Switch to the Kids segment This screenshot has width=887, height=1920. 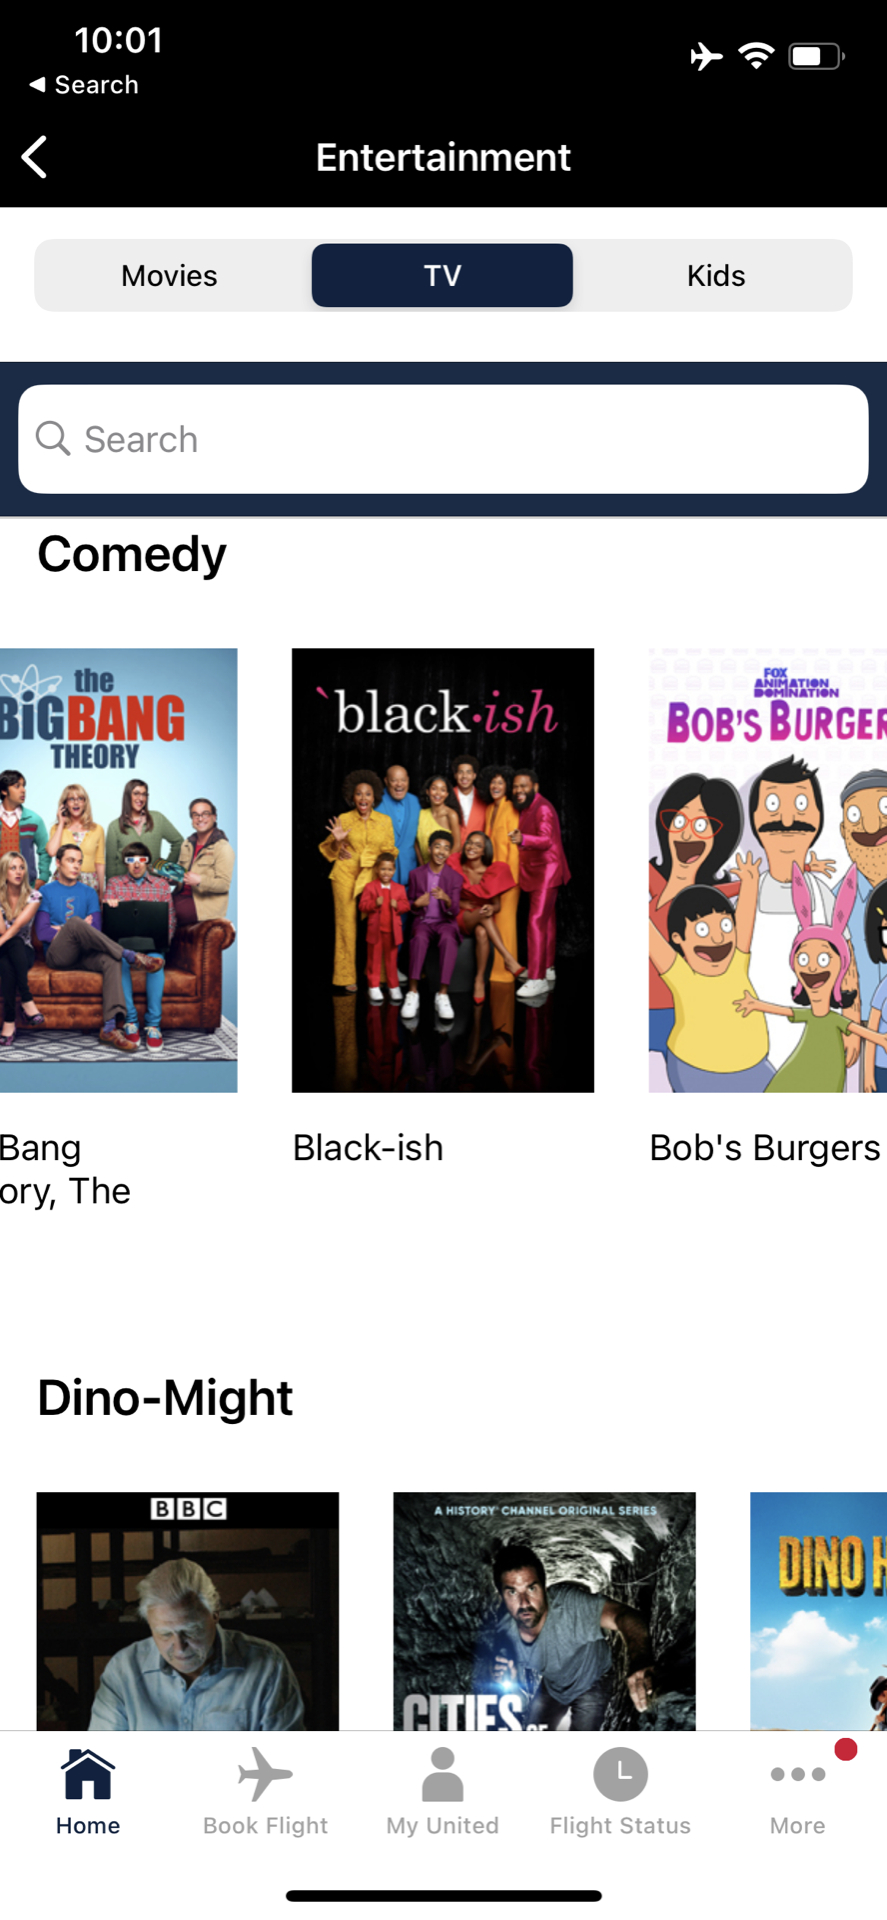tap(716, 275)
